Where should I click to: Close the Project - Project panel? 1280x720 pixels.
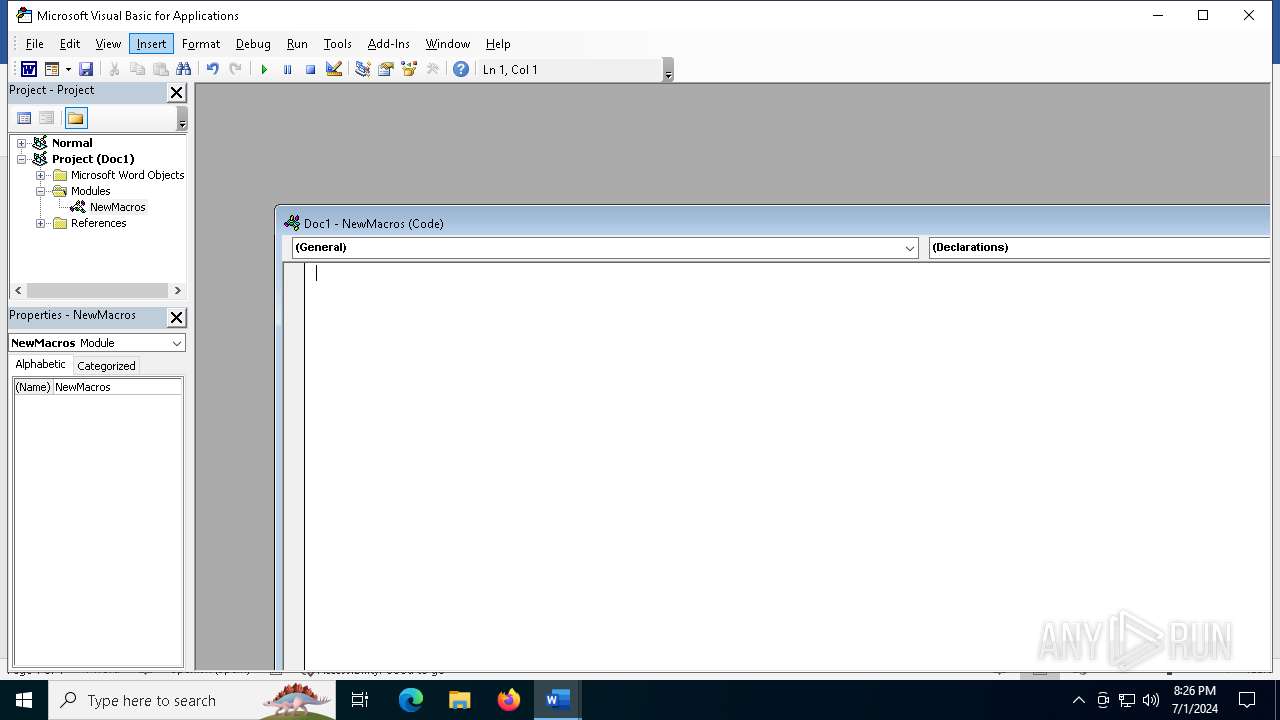(176, 92)
